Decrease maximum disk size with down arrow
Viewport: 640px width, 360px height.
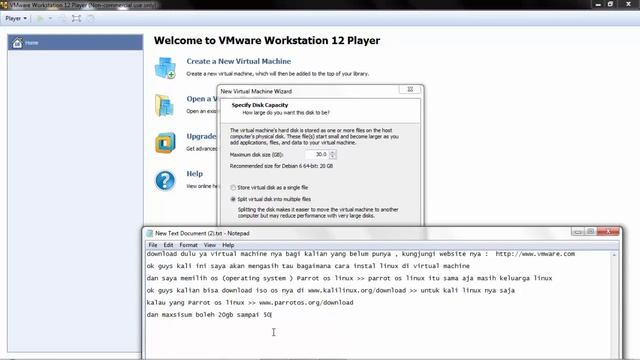click(x=333, y=157)
